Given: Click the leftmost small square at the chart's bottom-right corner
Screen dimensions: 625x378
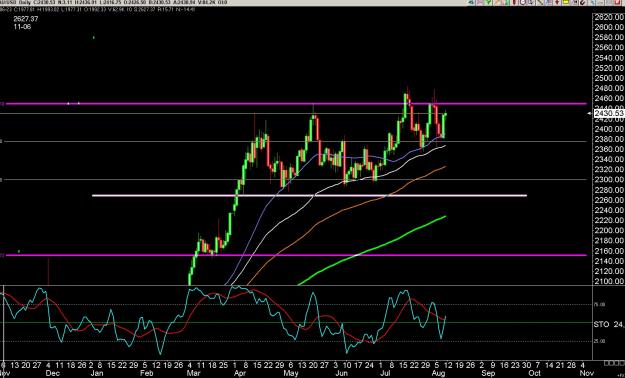Looking at the screenshot, I should pyautogui.click(x=606, y=363).
